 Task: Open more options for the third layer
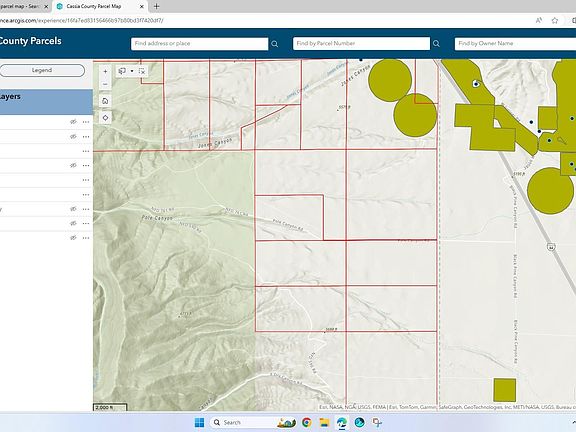86,151
